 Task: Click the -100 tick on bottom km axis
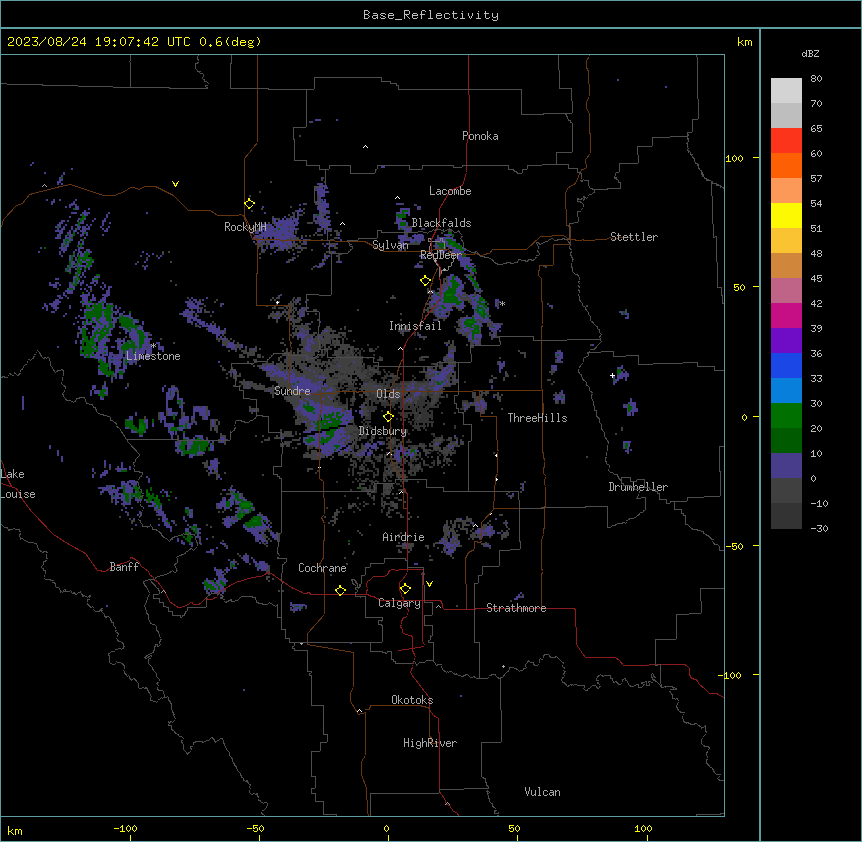125,829
